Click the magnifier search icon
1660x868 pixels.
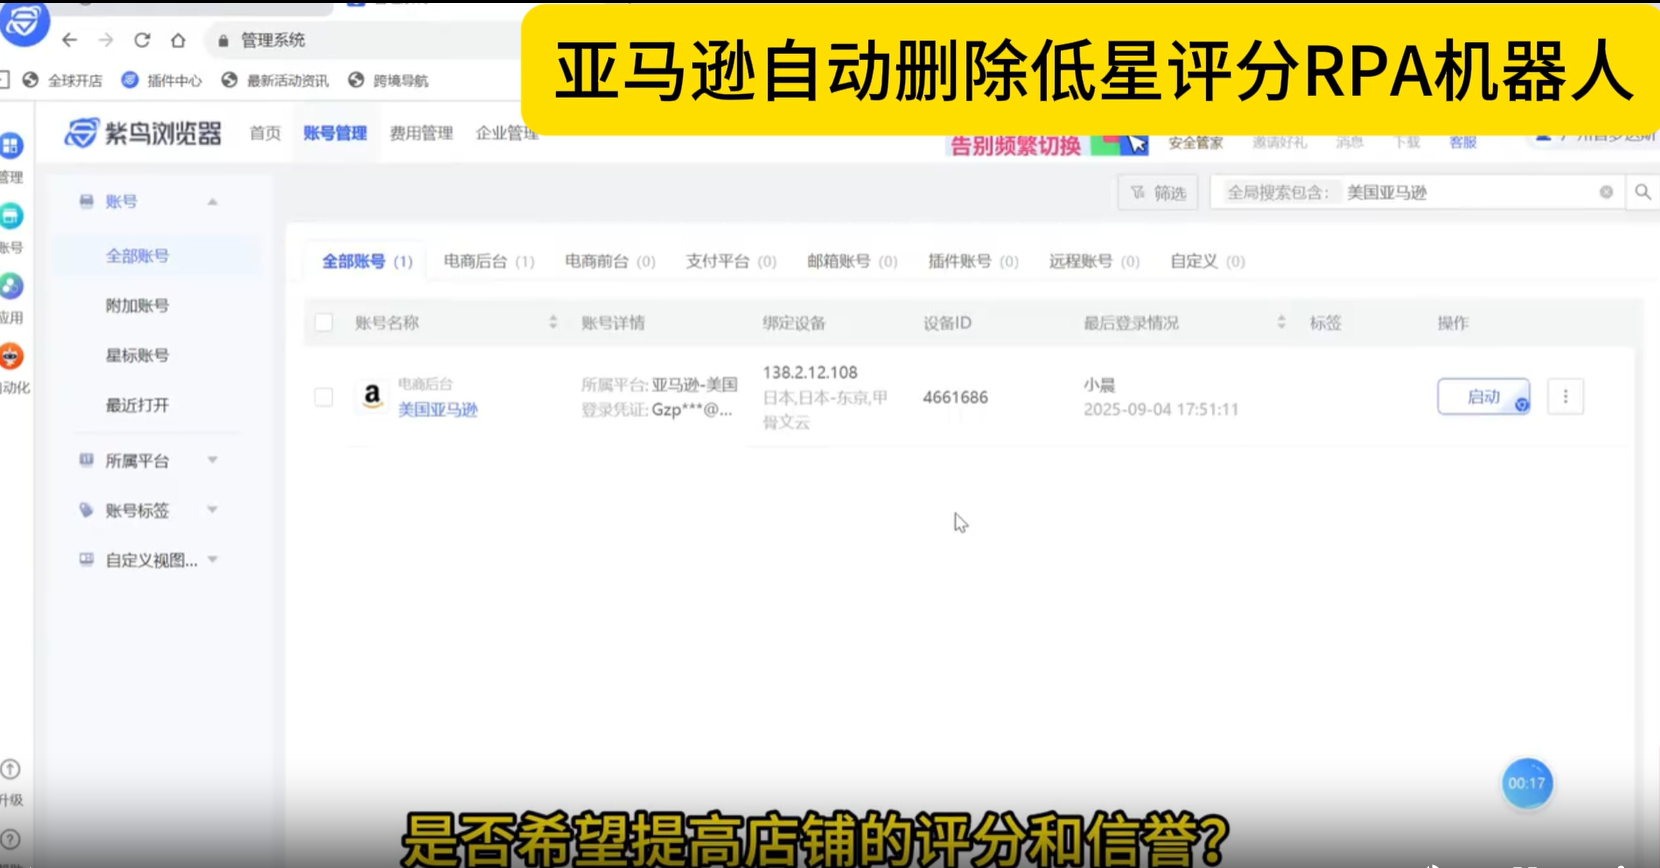(1643, 192)
